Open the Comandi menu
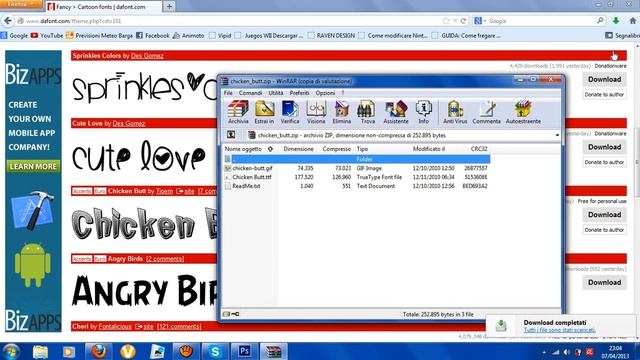Image resolution: width=640 pixels, height=360 pixels. click(x=250, y=93)
